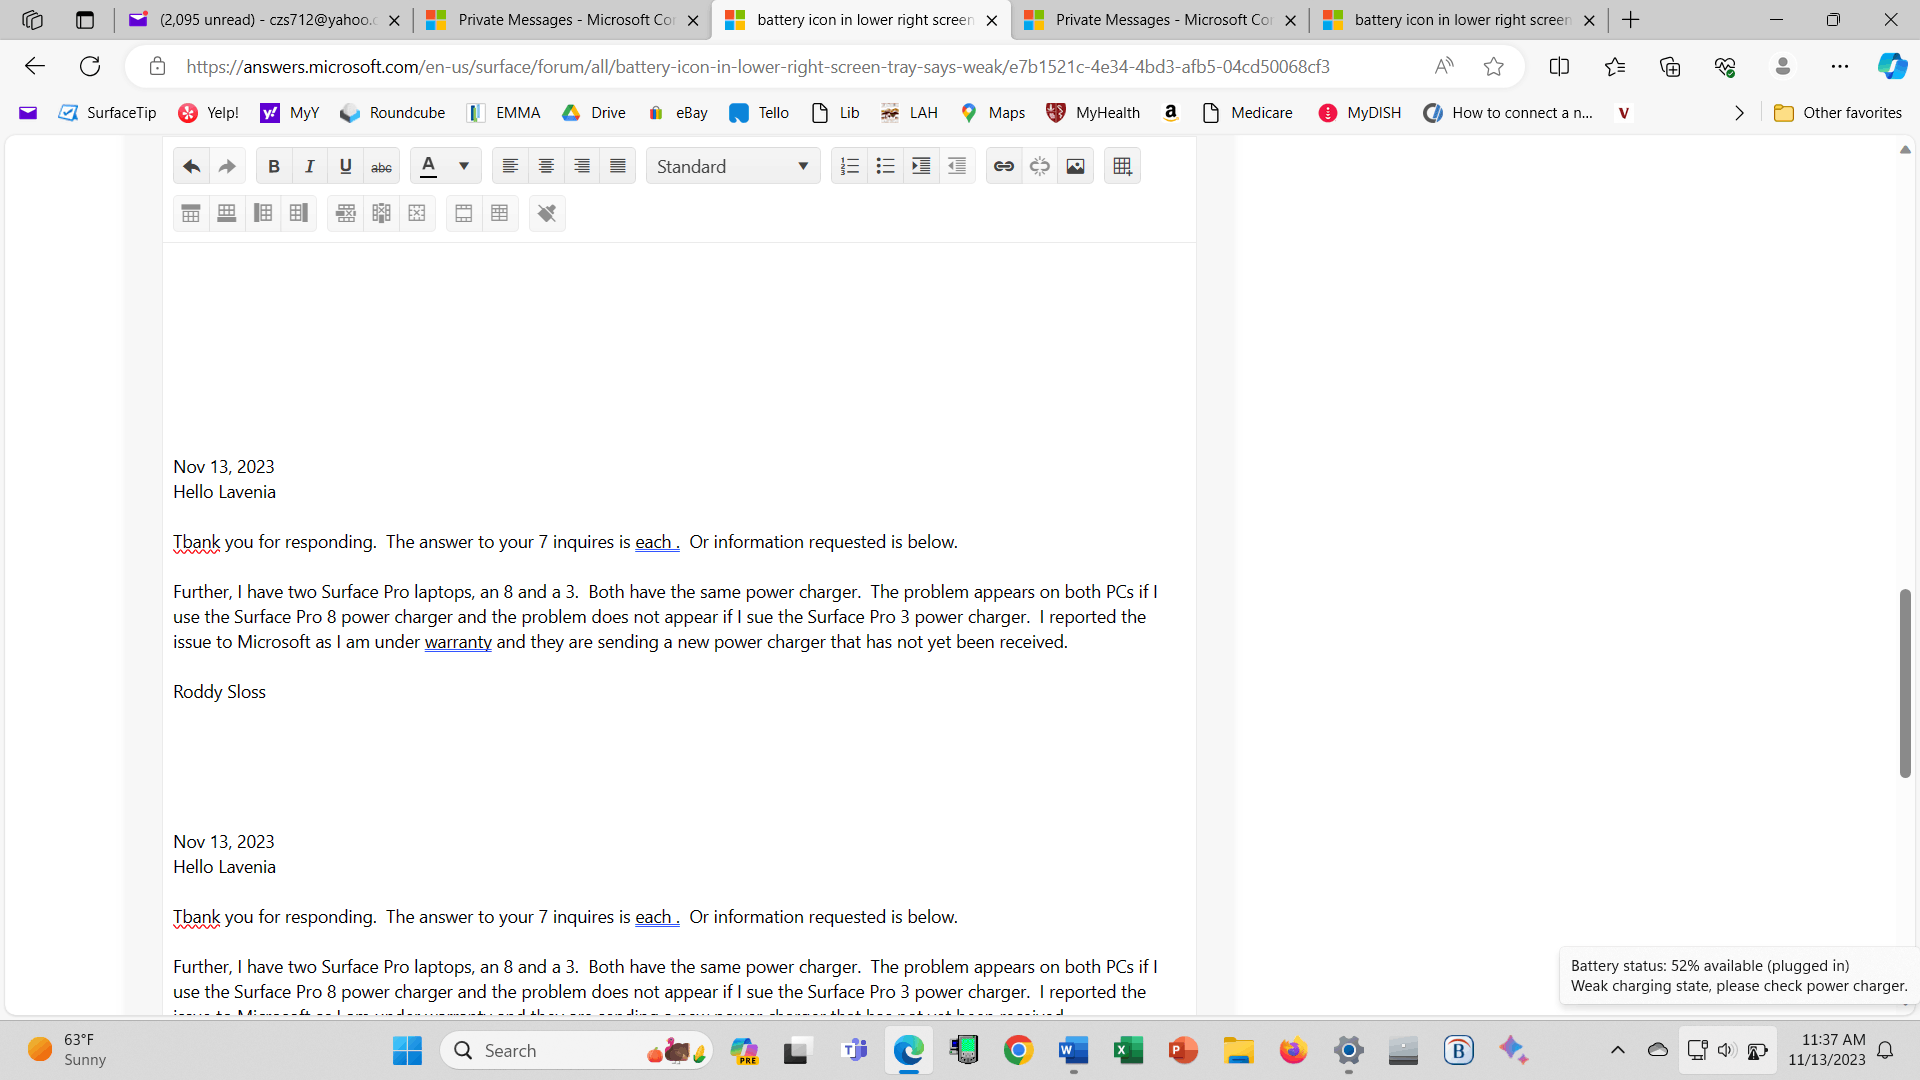Increase the paragraph indent
The width and height of the screenshot is (1920, 1080).
pos(921,166)
